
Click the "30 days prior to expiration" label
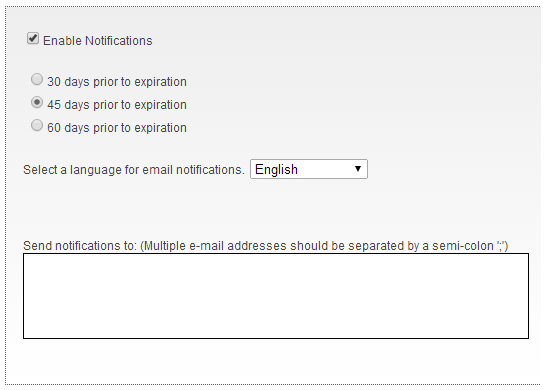pos(117,82)
